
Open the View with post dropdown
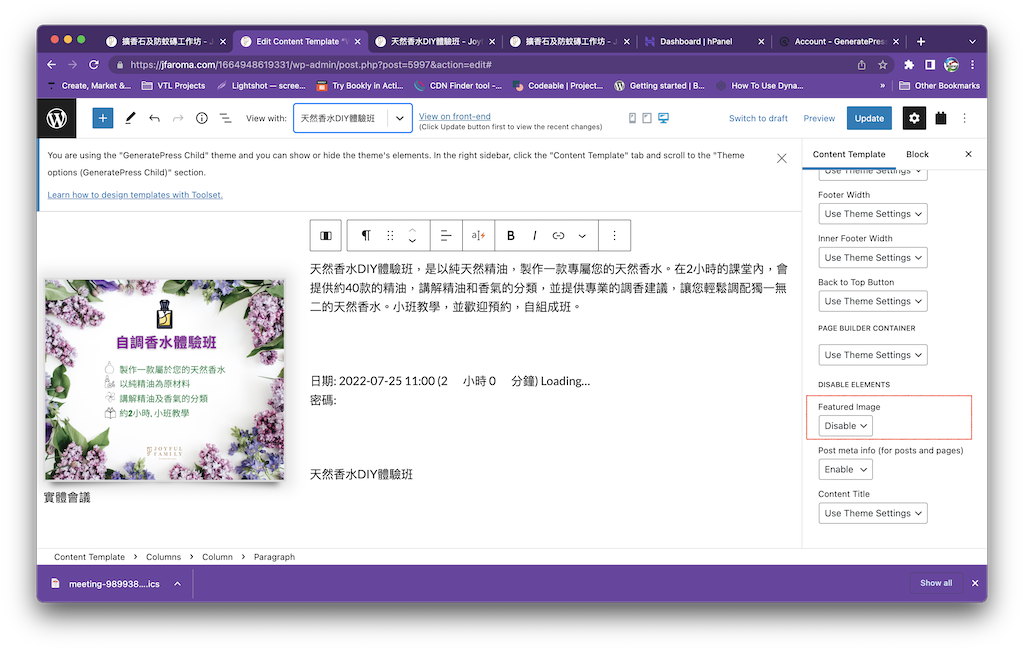(x=353, y=118)
